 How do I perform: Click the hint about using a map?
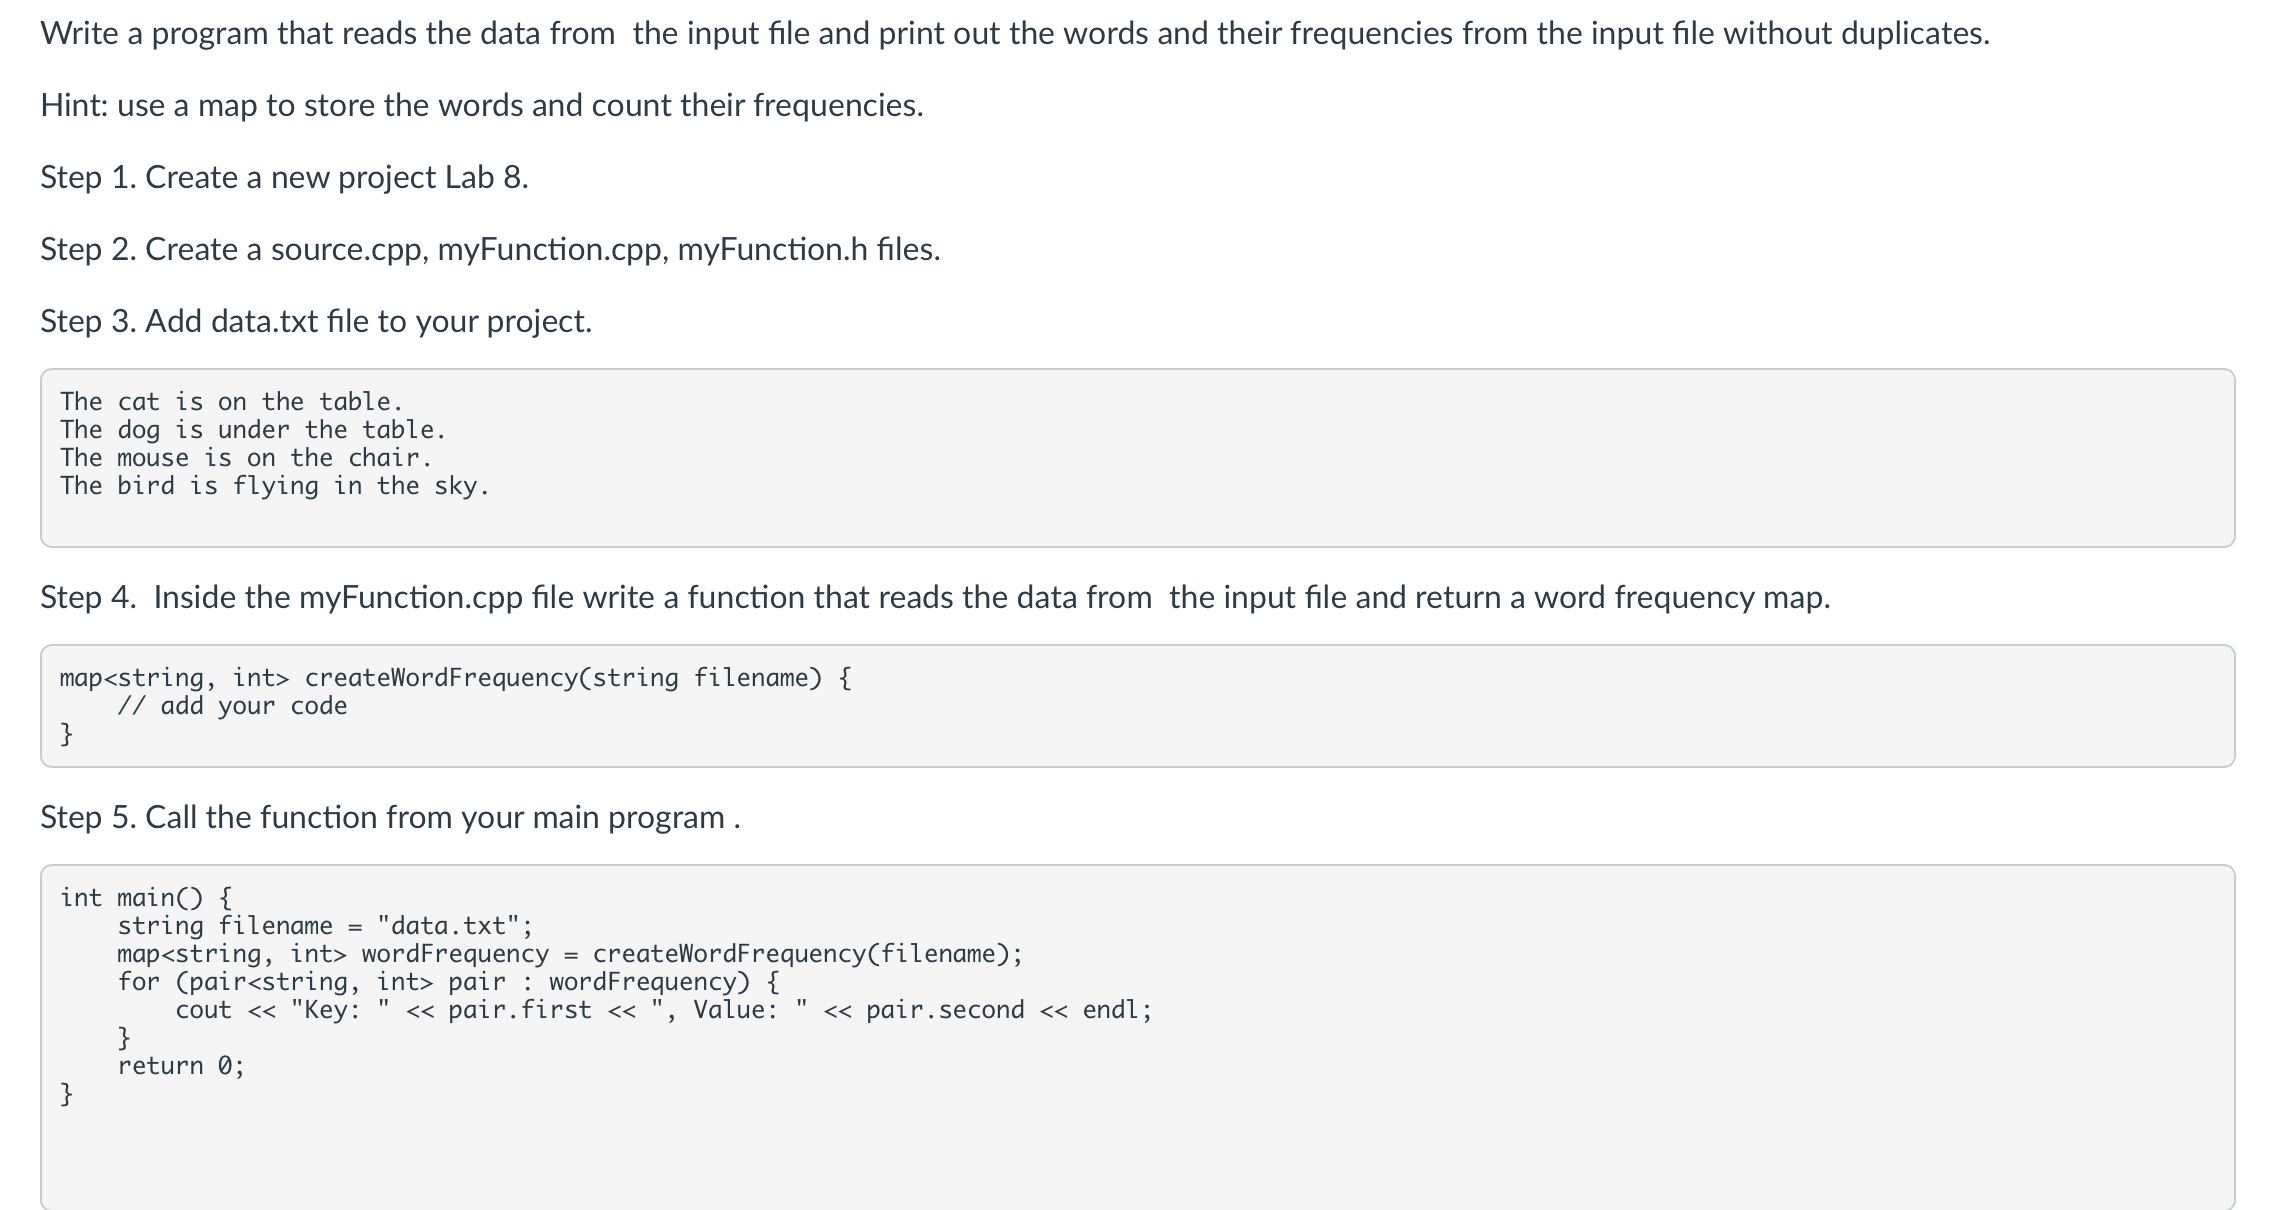click(x=482, y=105)
